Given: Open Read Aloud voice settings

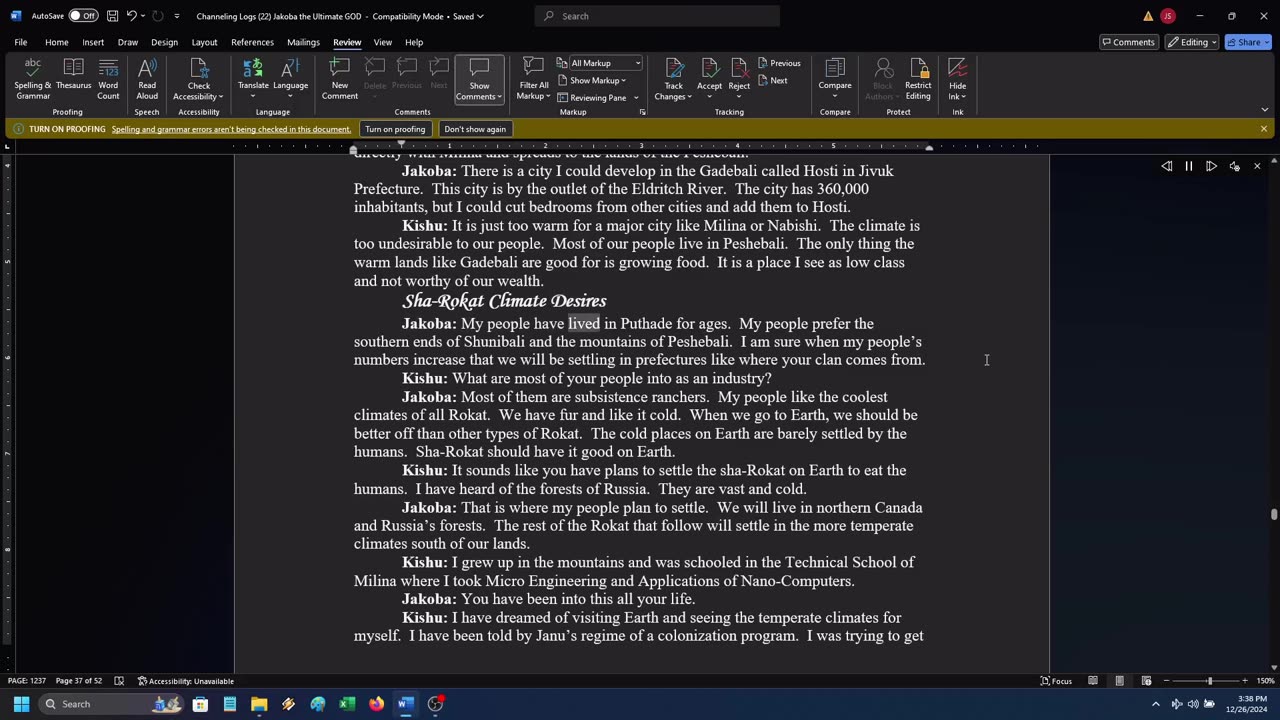Looking at the screenshot, I should 1234,166.
